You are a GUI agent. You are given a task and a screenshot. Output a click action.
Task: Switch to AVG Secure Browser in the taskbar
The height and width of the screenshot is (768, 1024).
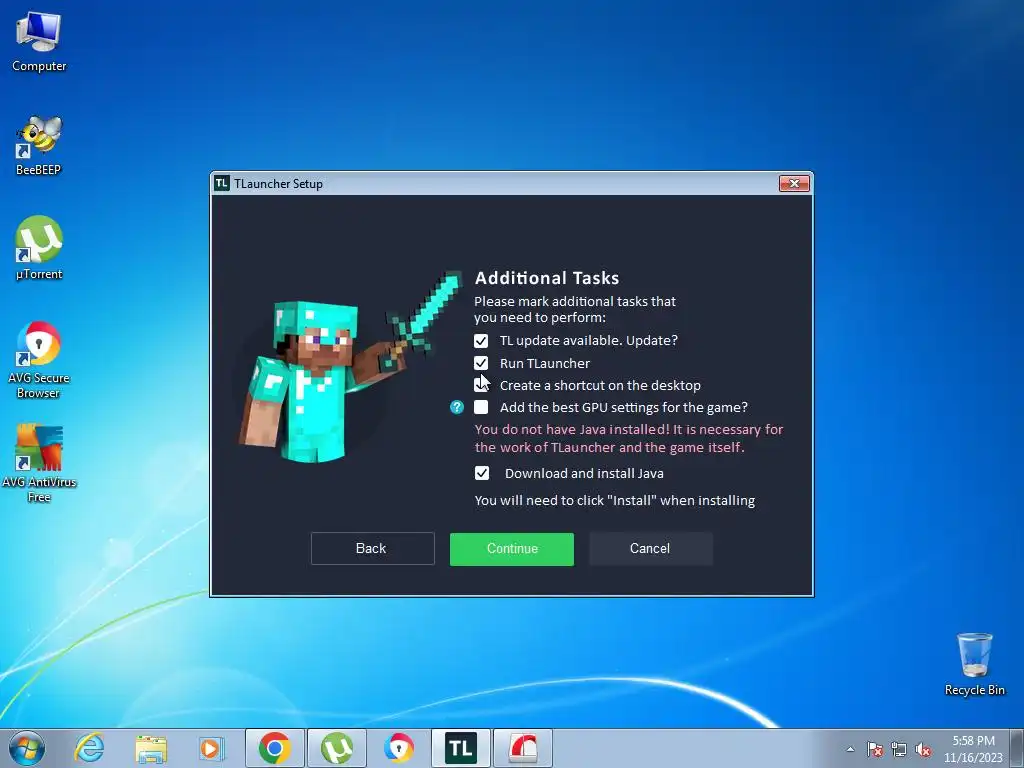click(398, 748)
